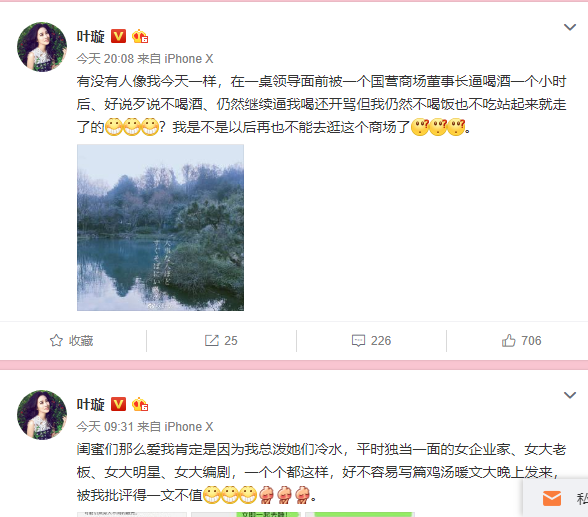Click orange V verified badge on first post

[x=118, y=36]
